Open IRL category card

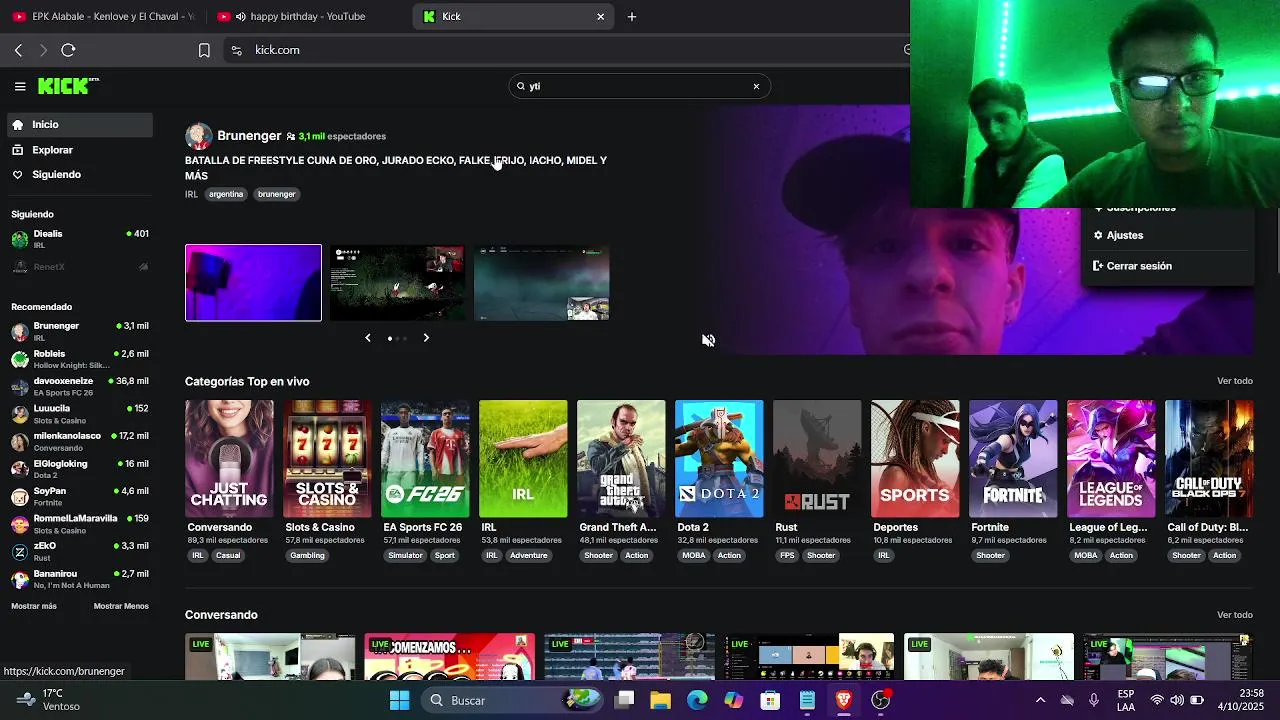(x=523, y=459)
